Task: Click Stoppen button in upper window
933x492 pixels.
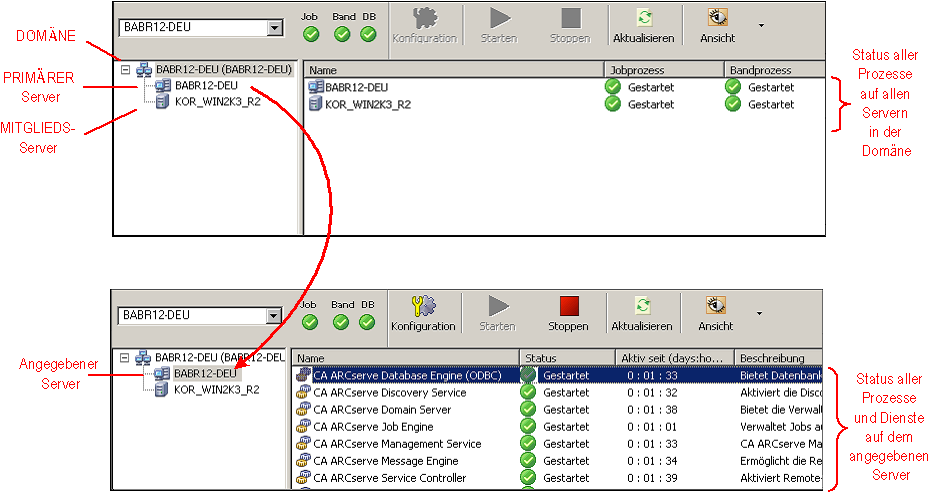Action: (x=570, y=26)
